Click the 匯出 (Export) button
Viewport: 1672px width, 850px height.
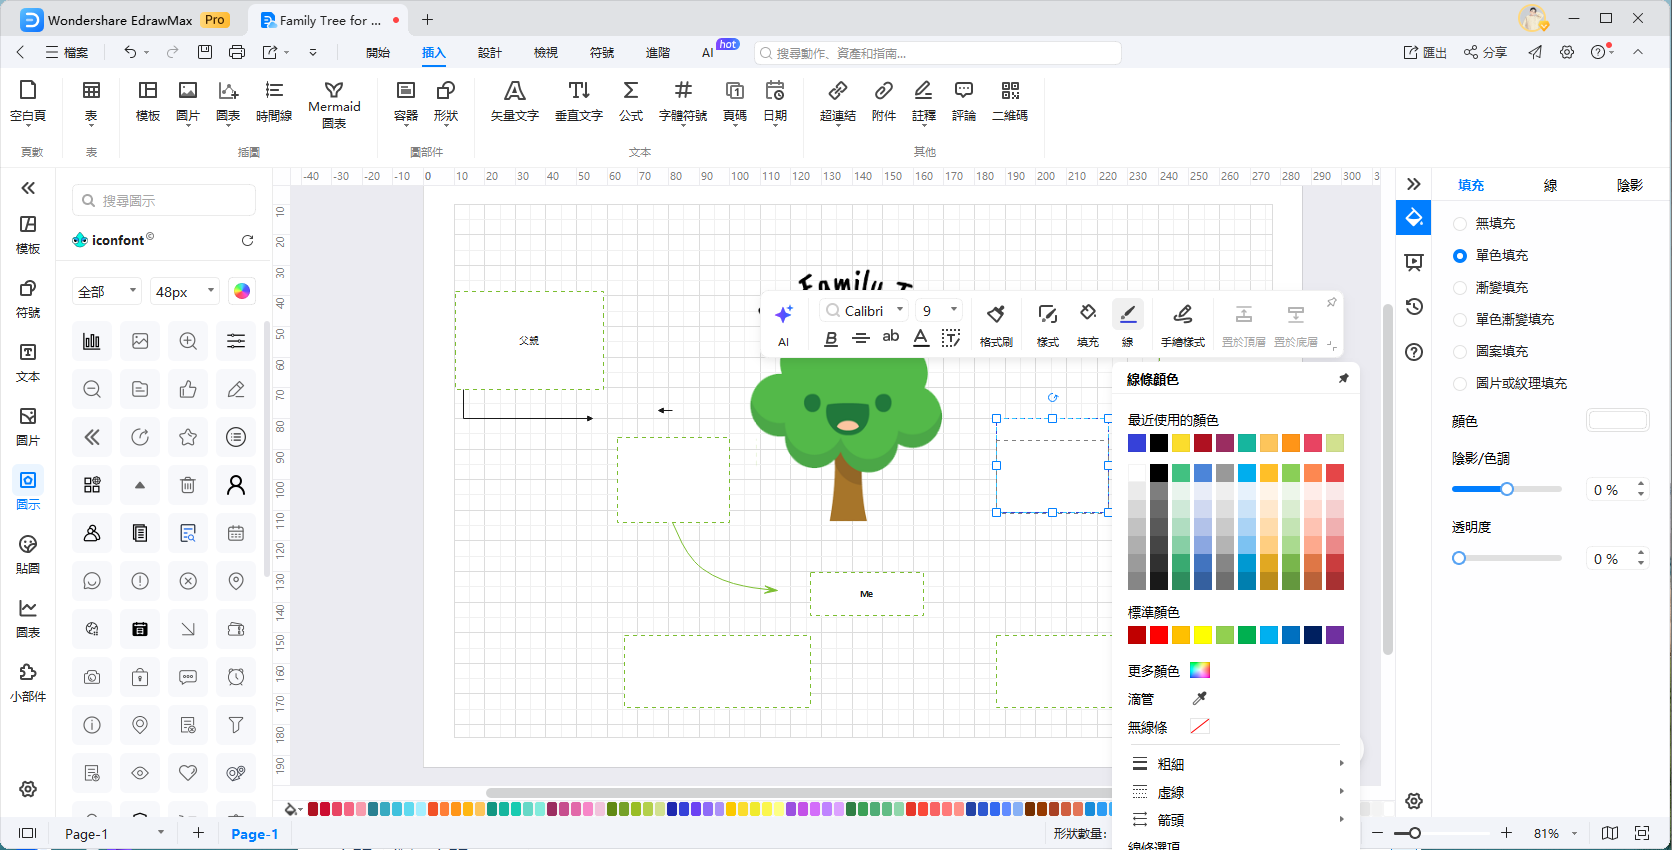(1425, 53)
